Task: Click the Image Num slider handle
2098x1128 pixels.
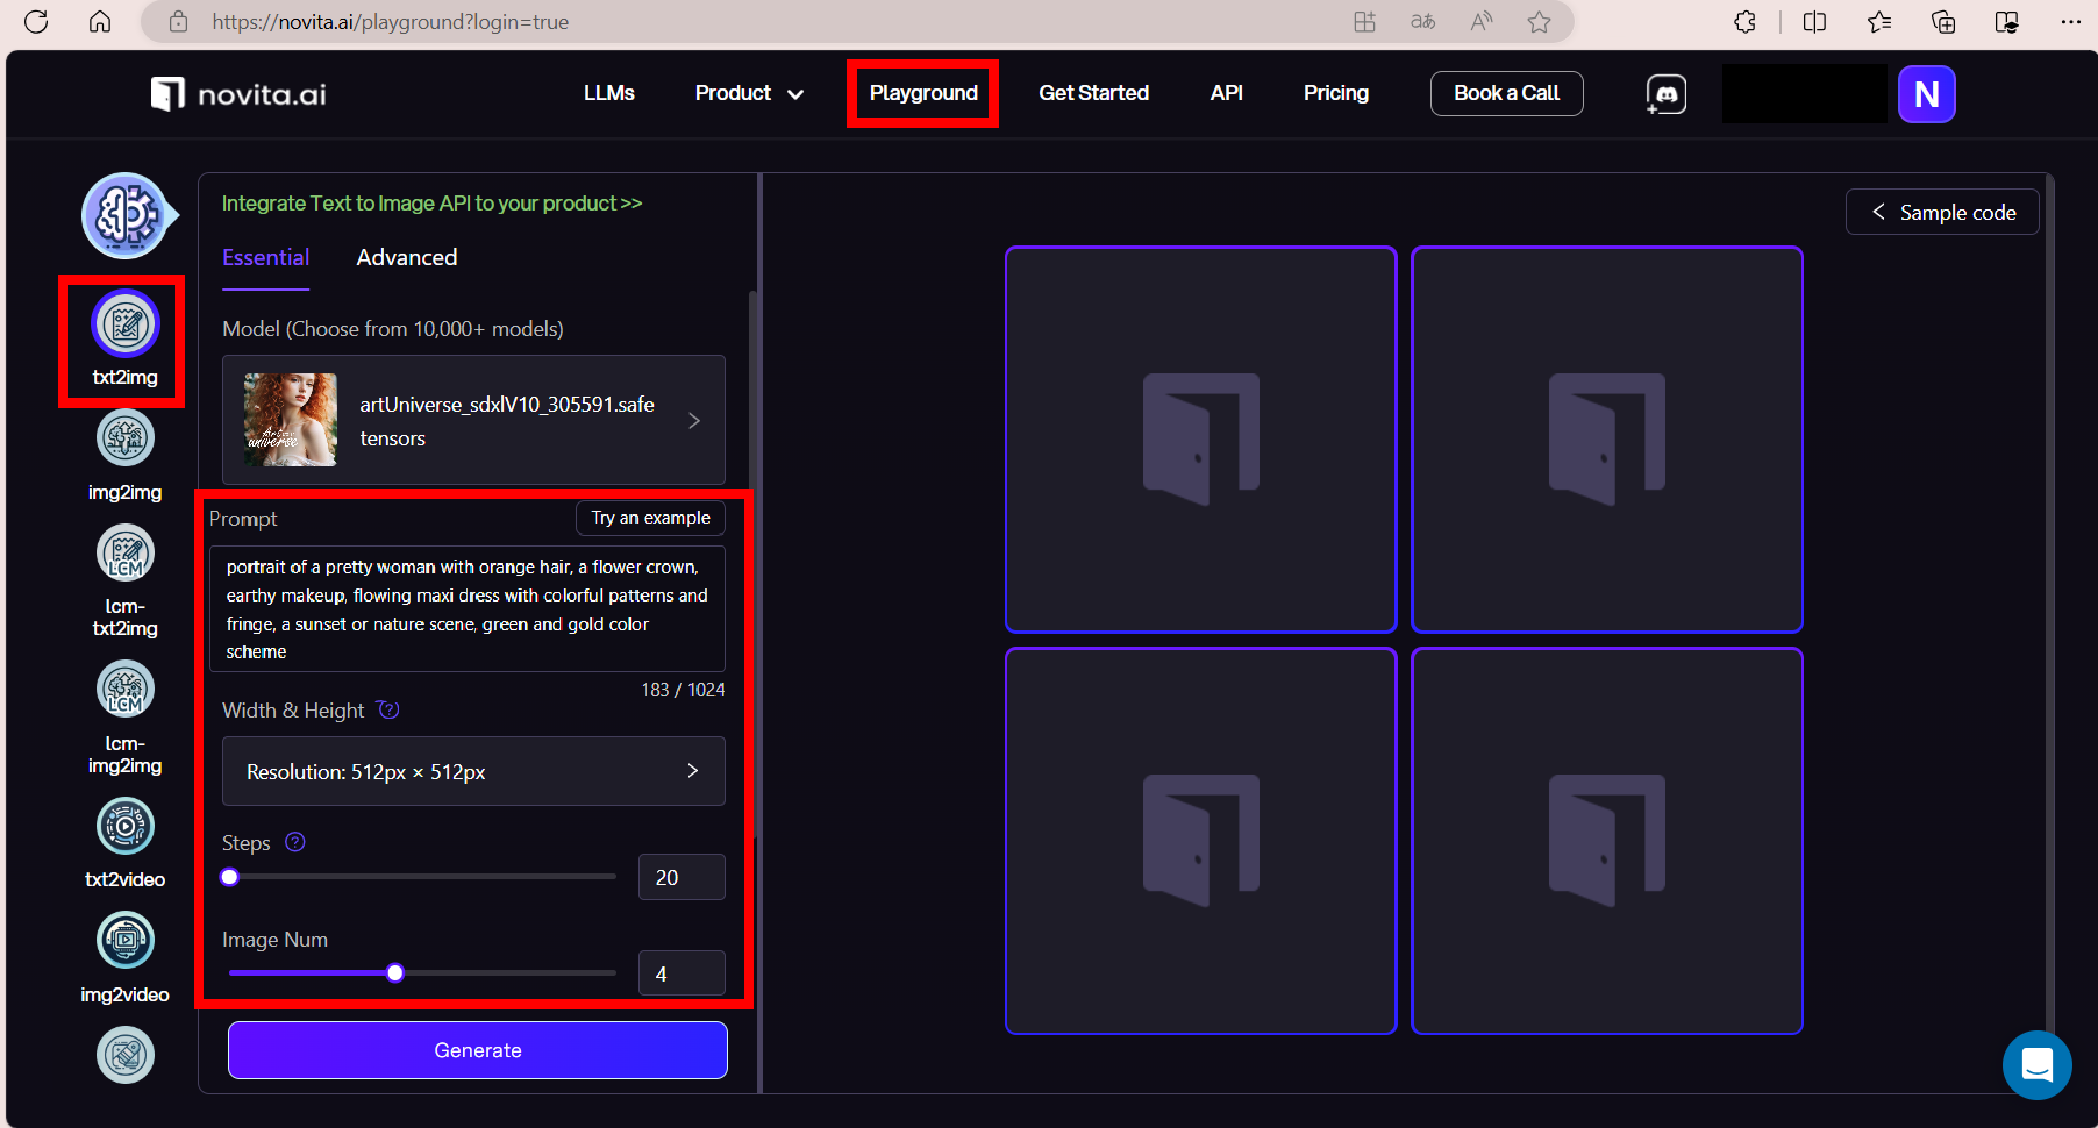Action: click(x=395, y=973)
